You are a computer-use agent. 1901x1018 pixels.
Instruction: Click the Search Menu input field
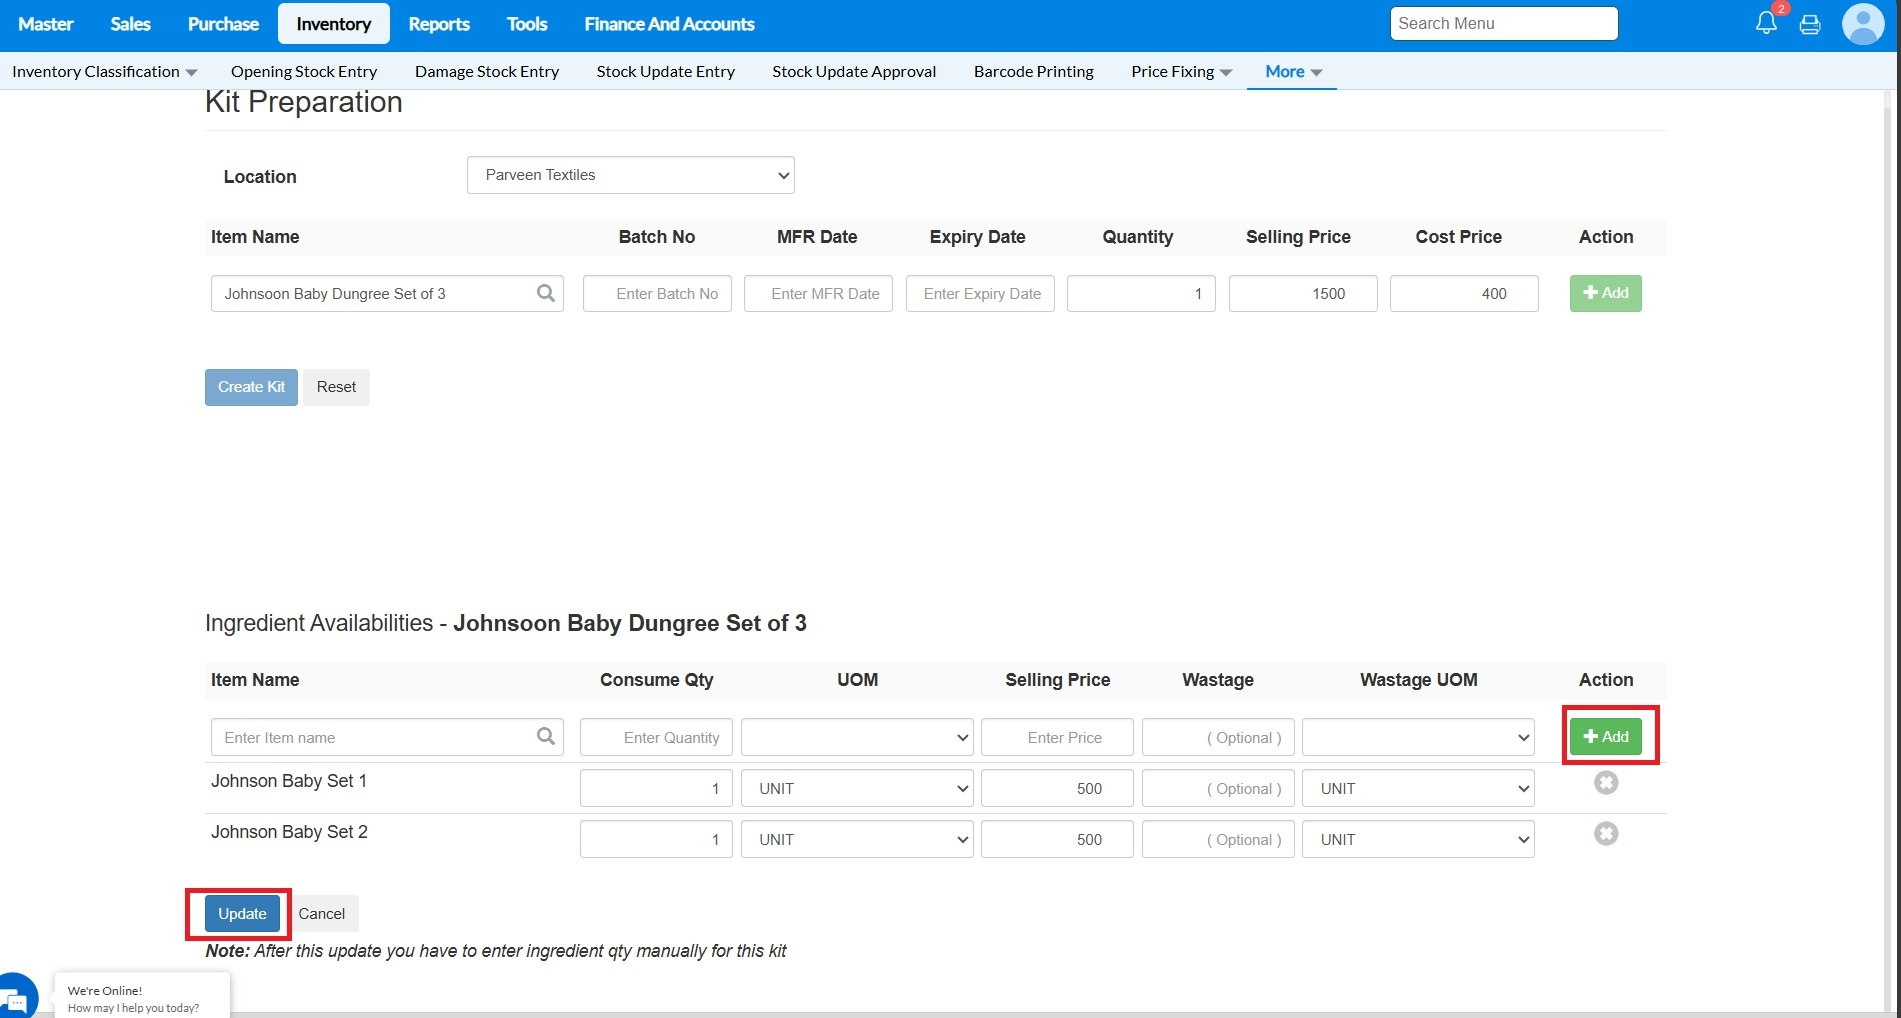click(x=1503, y=24)
